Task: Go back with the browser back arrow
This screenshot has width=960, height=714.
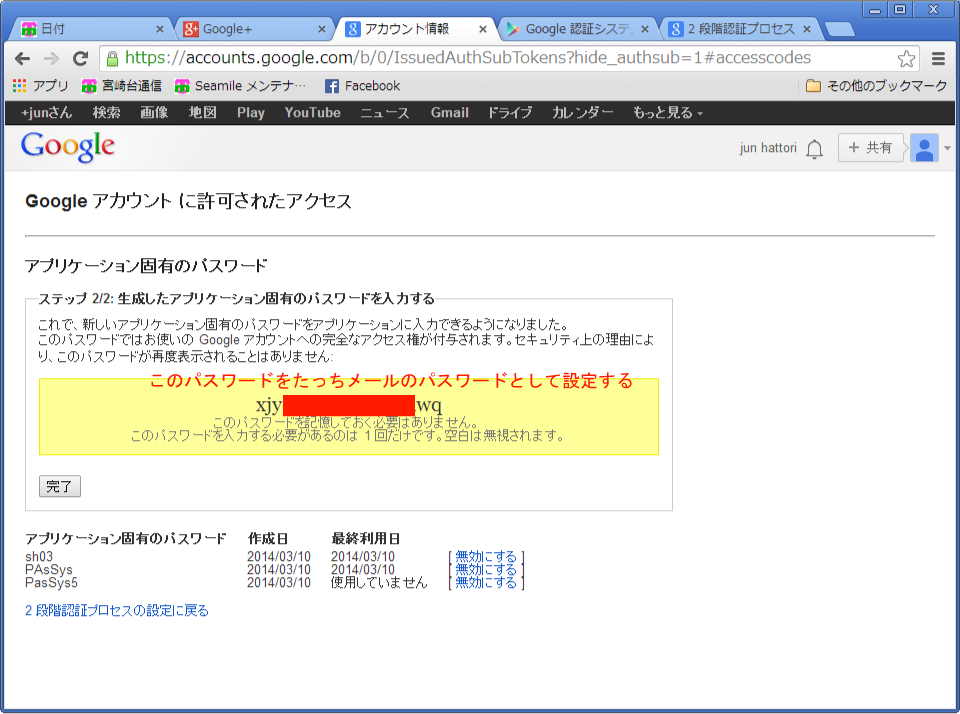Action: point(23,58)
